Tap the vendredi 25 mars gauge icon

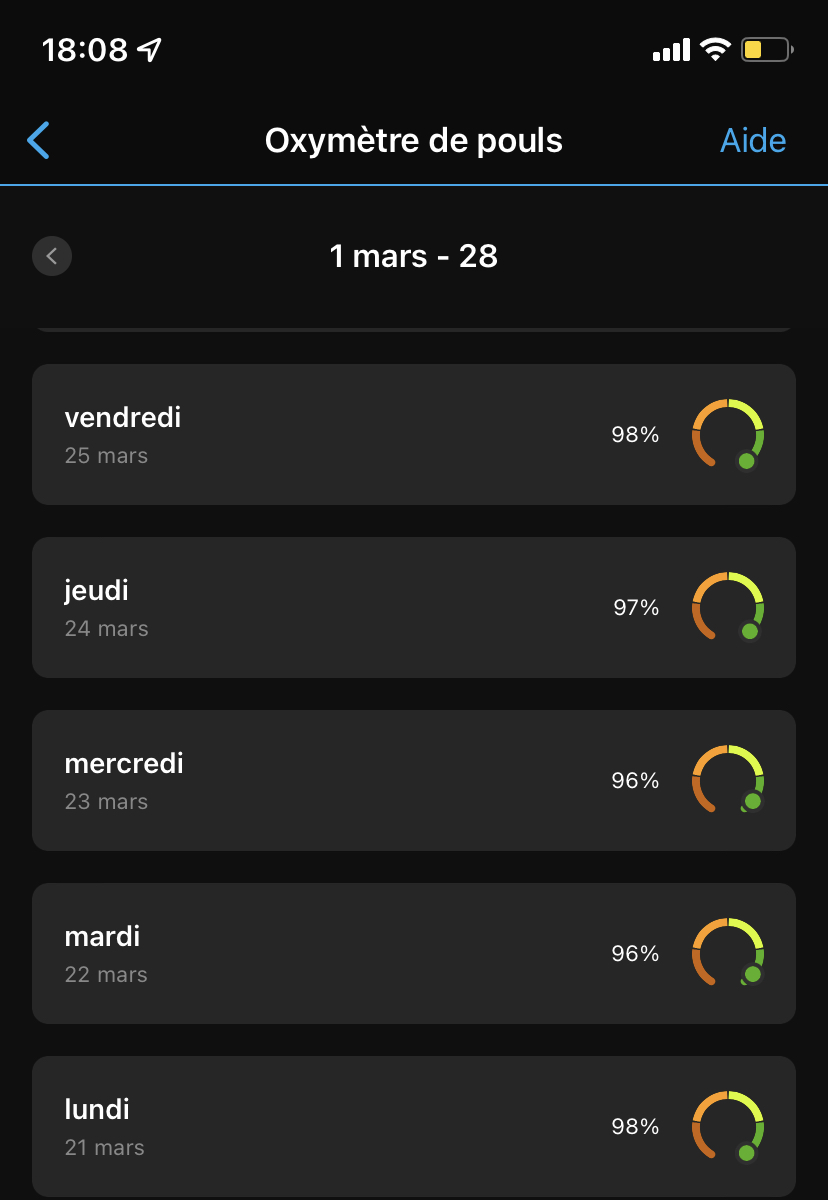728,434
